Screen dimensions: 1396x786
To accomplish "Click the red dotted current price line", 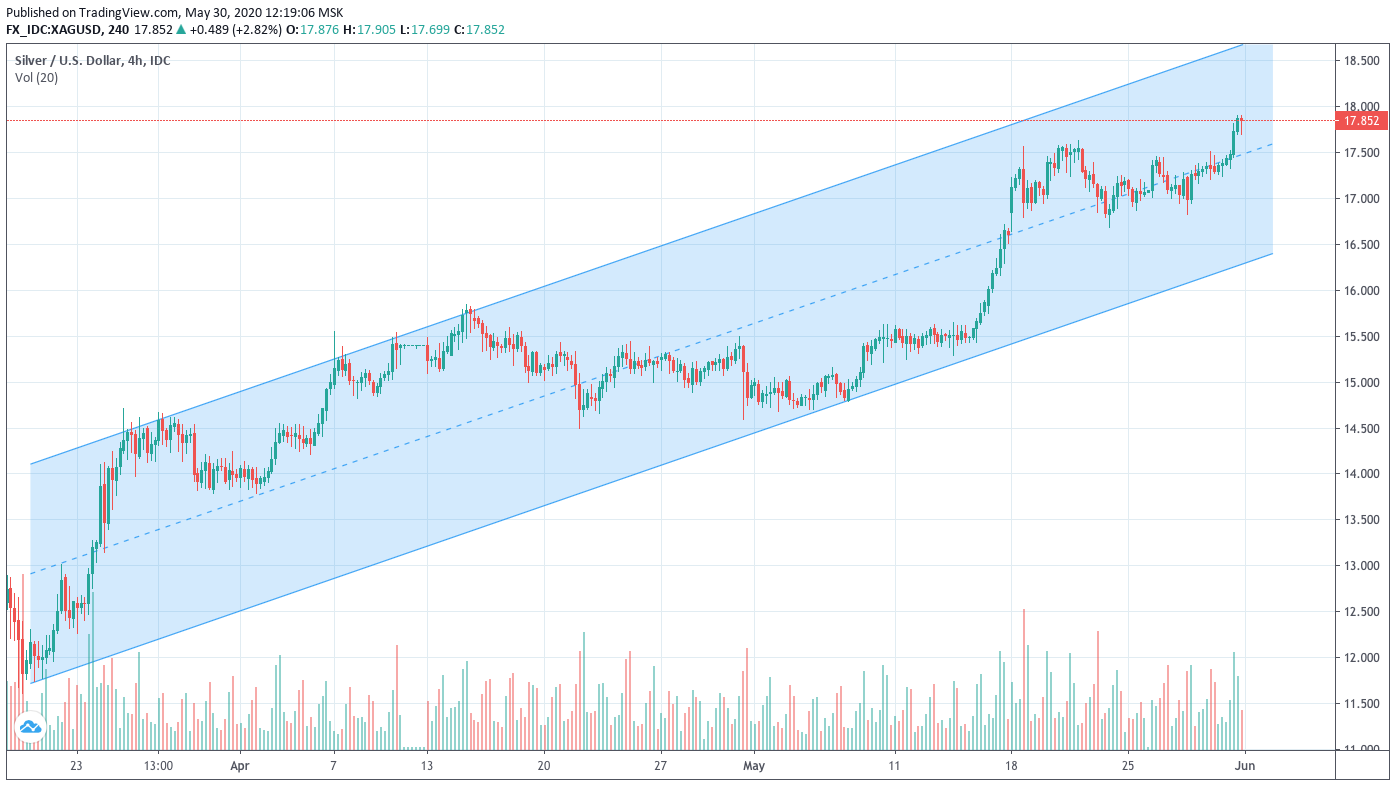I will (x=668, y=121).
